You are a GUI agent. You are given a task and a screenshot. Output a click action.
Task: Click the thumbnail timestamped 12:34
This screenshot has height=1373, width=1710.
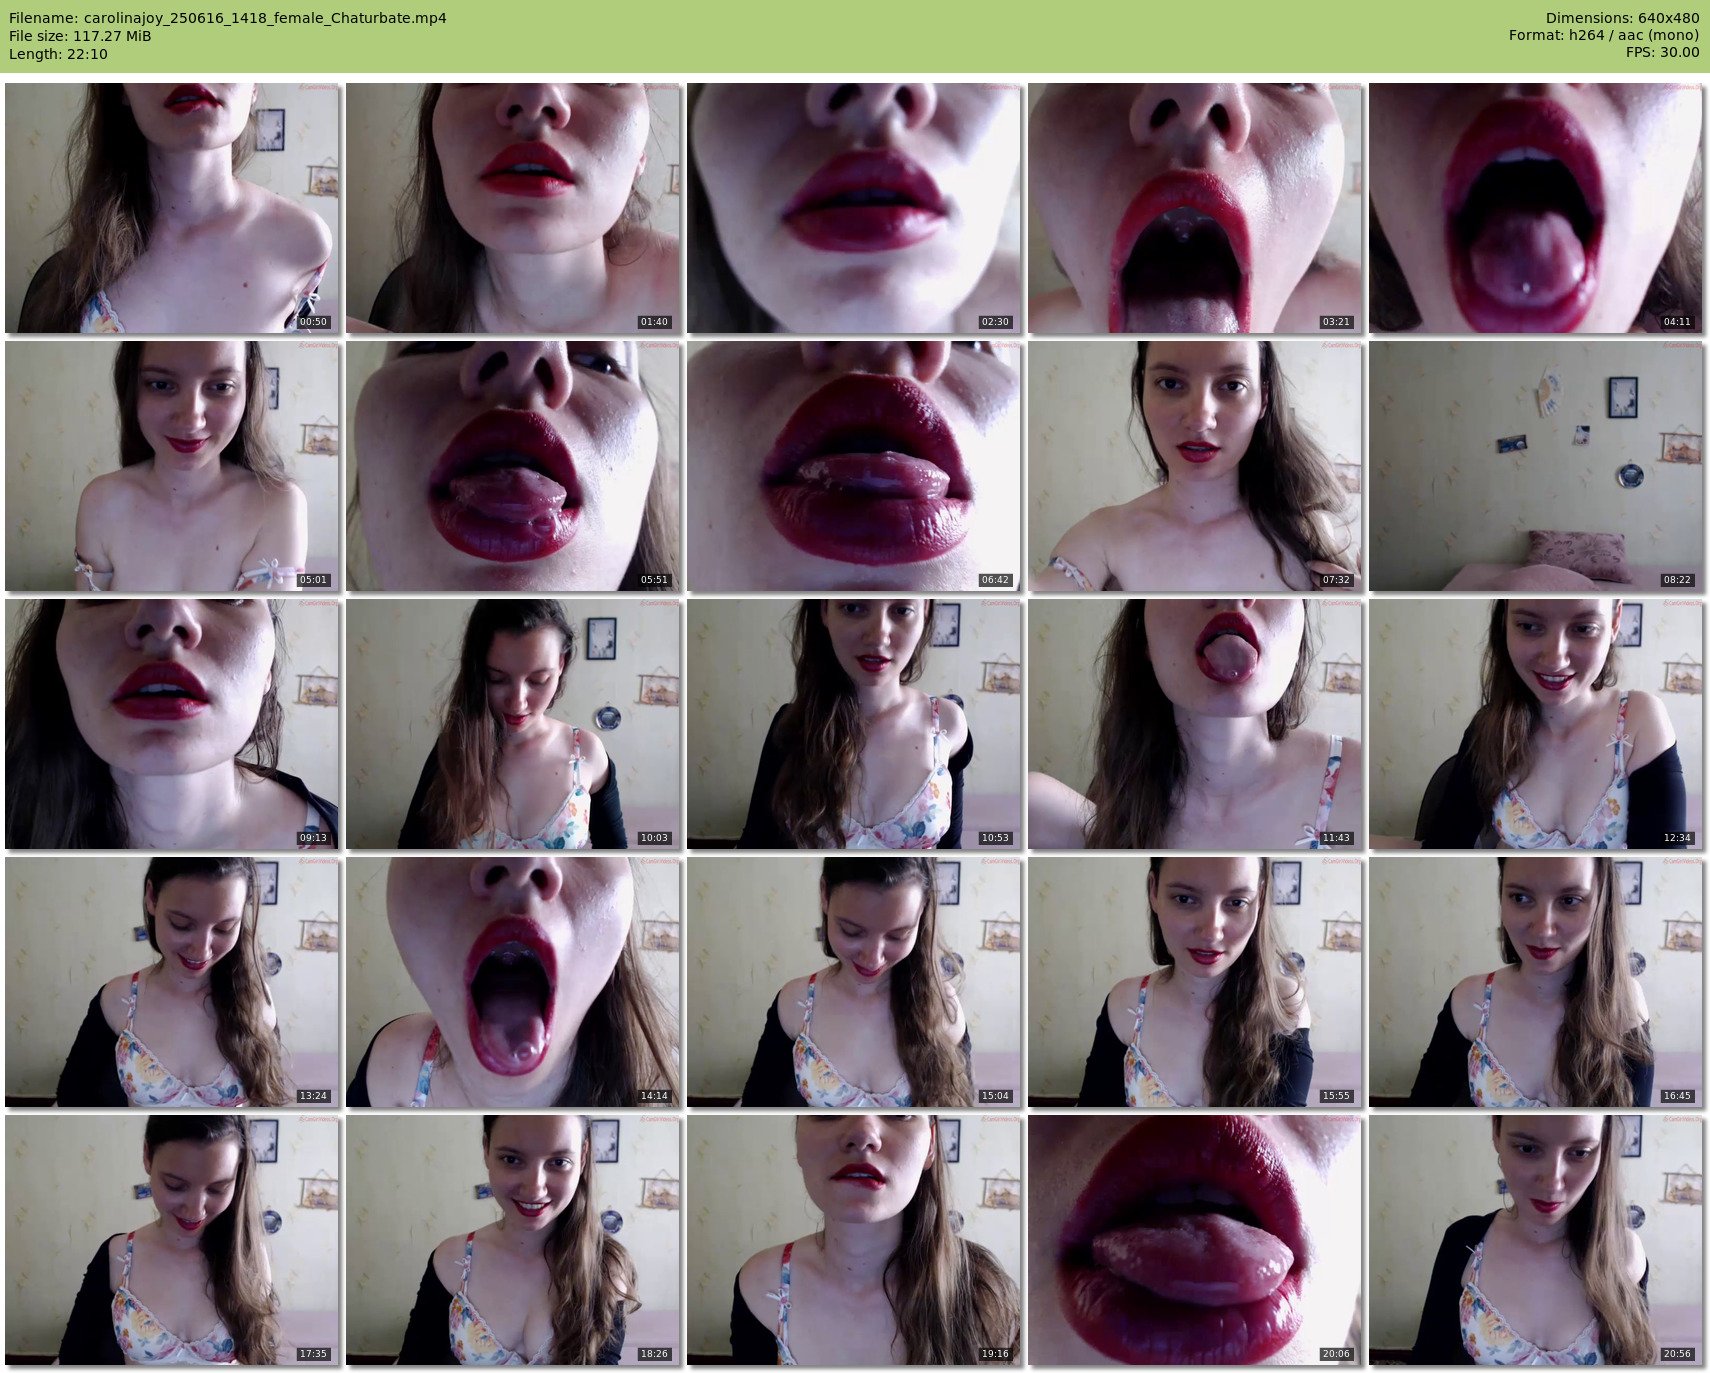pos(1536,724)
